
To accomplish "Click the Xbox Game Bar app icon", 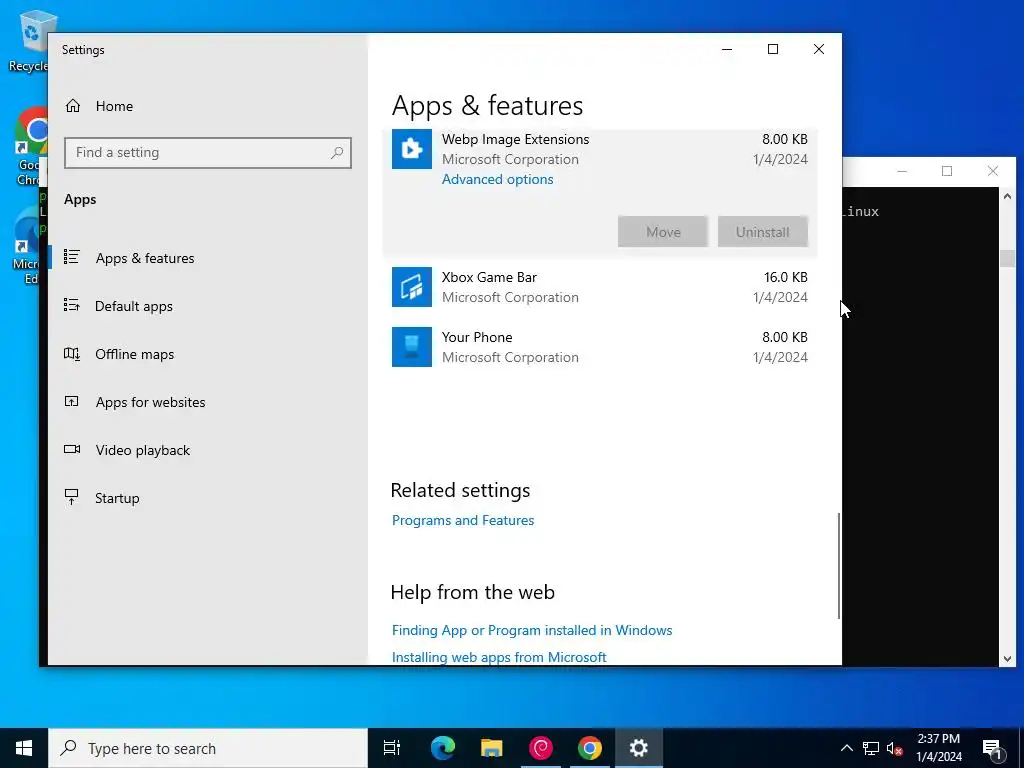I will coord(411,287).
